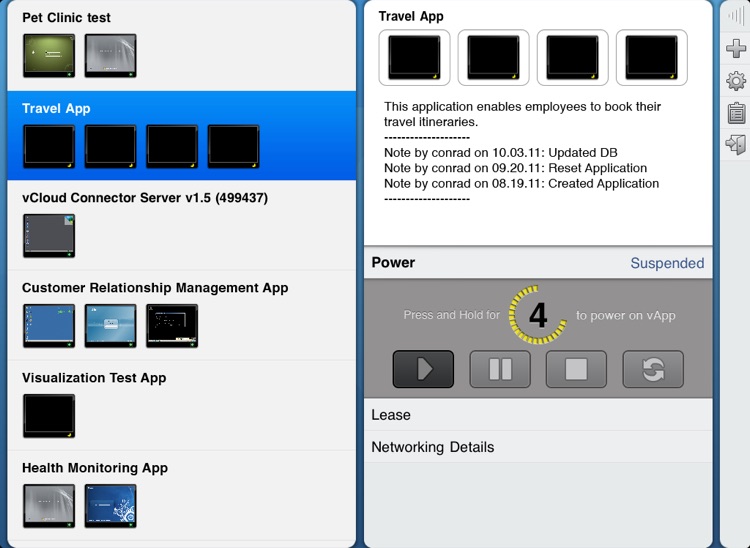
Task: Click note 'Updated DB' from 10.03.11
Action: tap(501, 153)
